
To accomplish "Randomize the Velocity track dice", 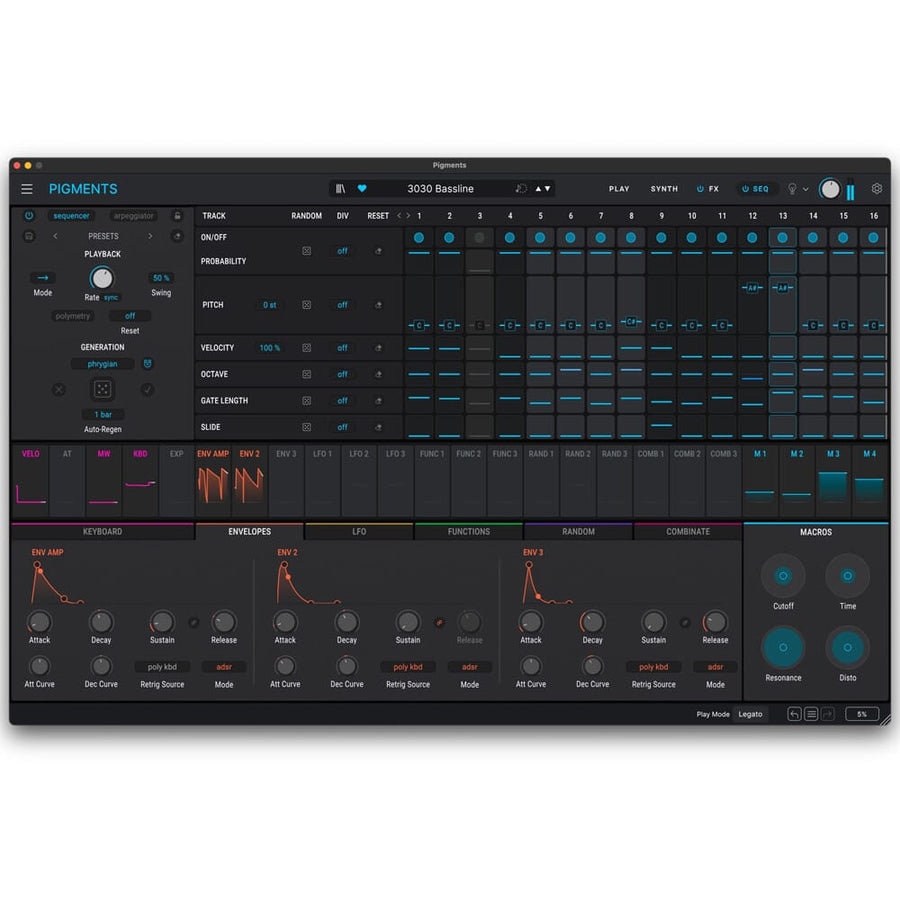I will point(307,348).
